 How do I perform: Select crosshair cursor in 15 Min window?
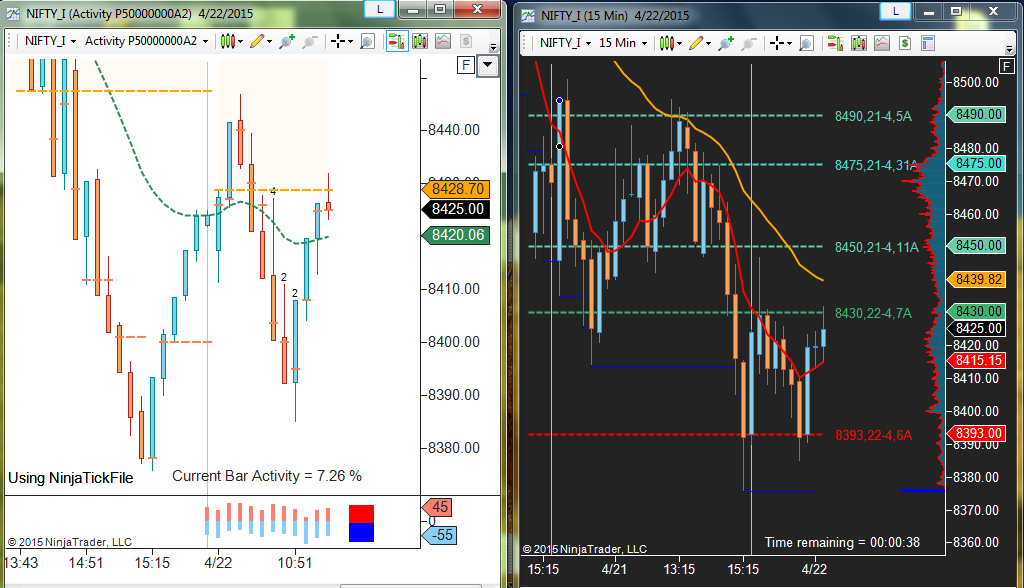click(x=776, y=43)
